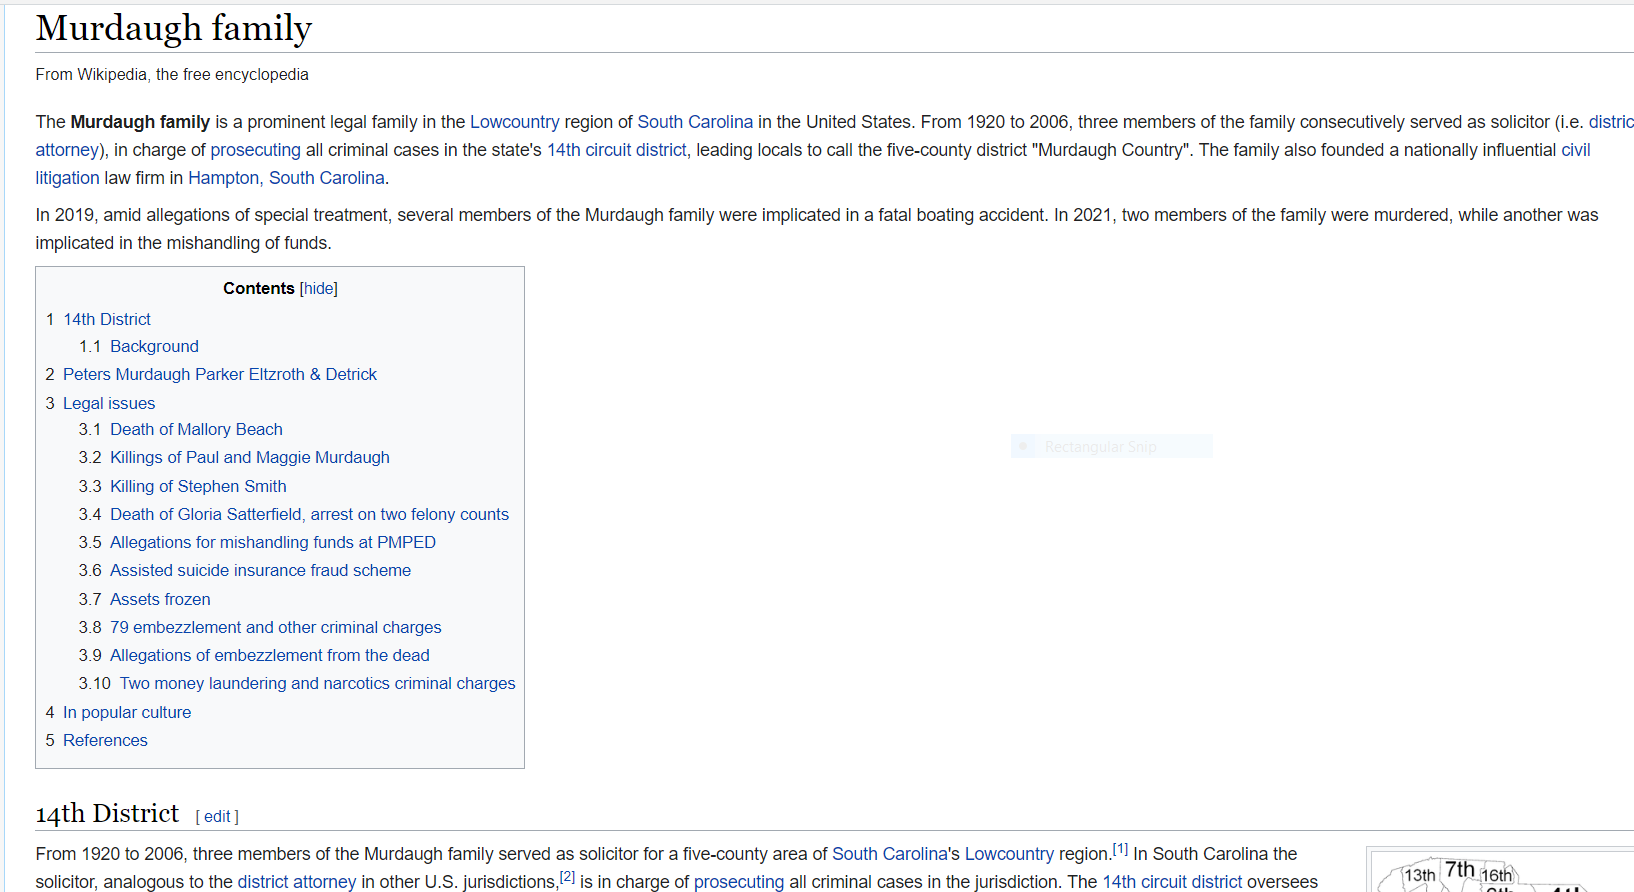Follow the 'Hampton' link
Screen dimensions: 1634x892
223,178
